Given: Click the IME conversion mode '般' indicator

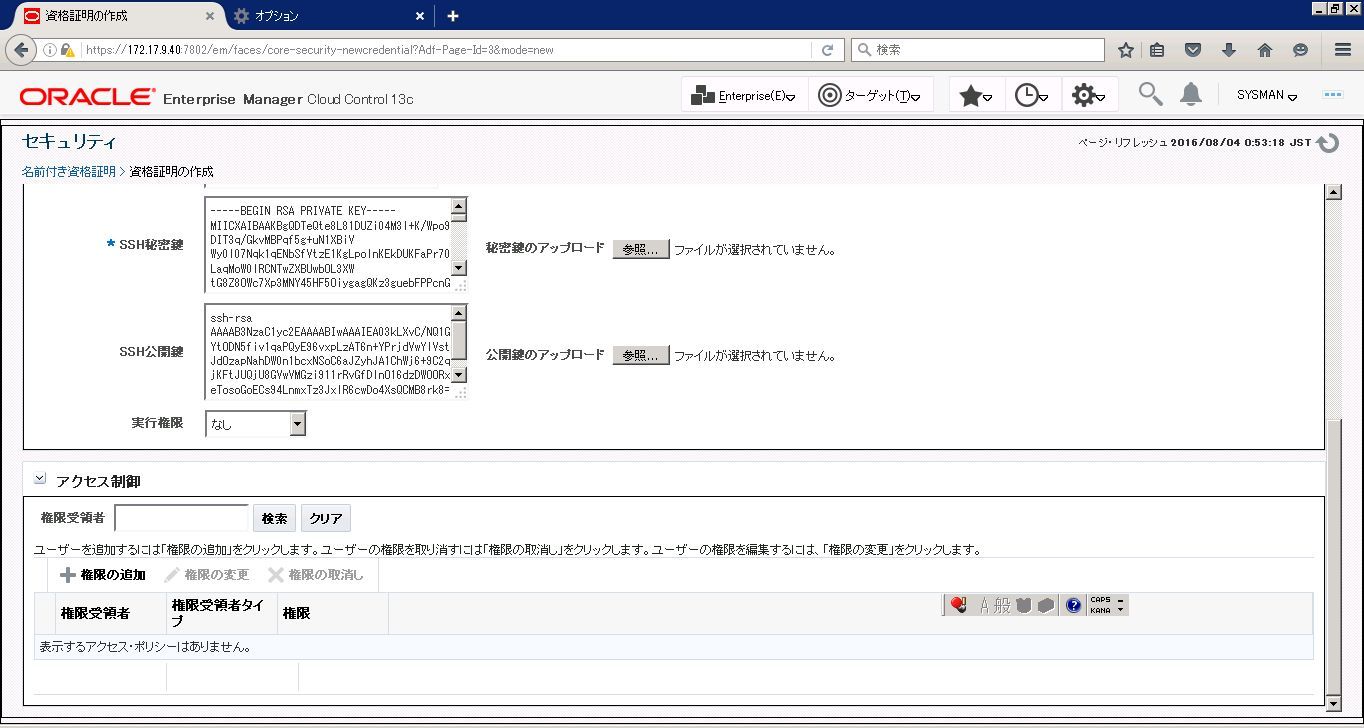Looking at the screenshot, I should click(1002, 605).
